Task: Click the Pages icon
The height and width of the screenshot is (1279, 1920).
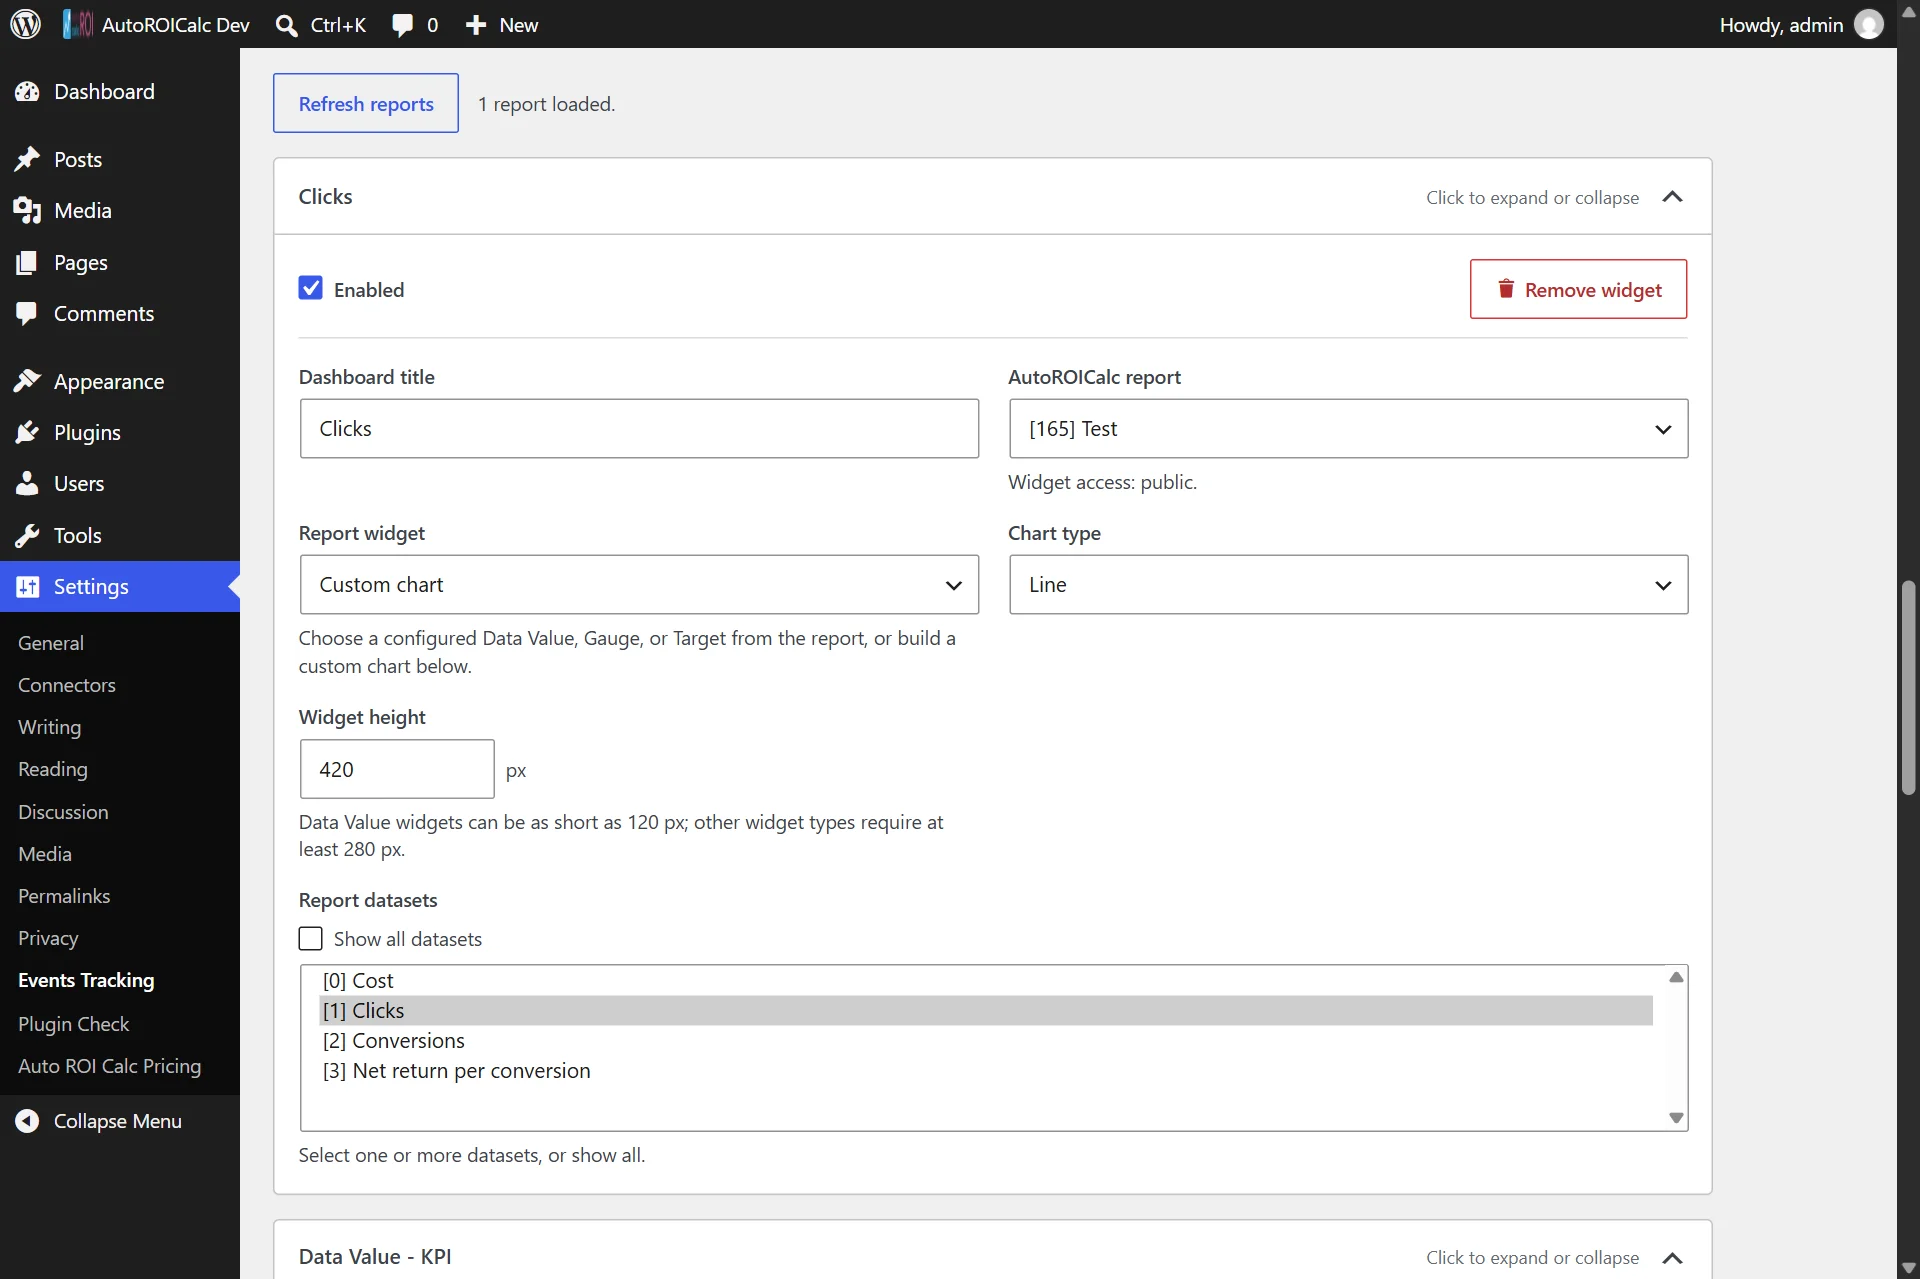Action: (27, 262)
